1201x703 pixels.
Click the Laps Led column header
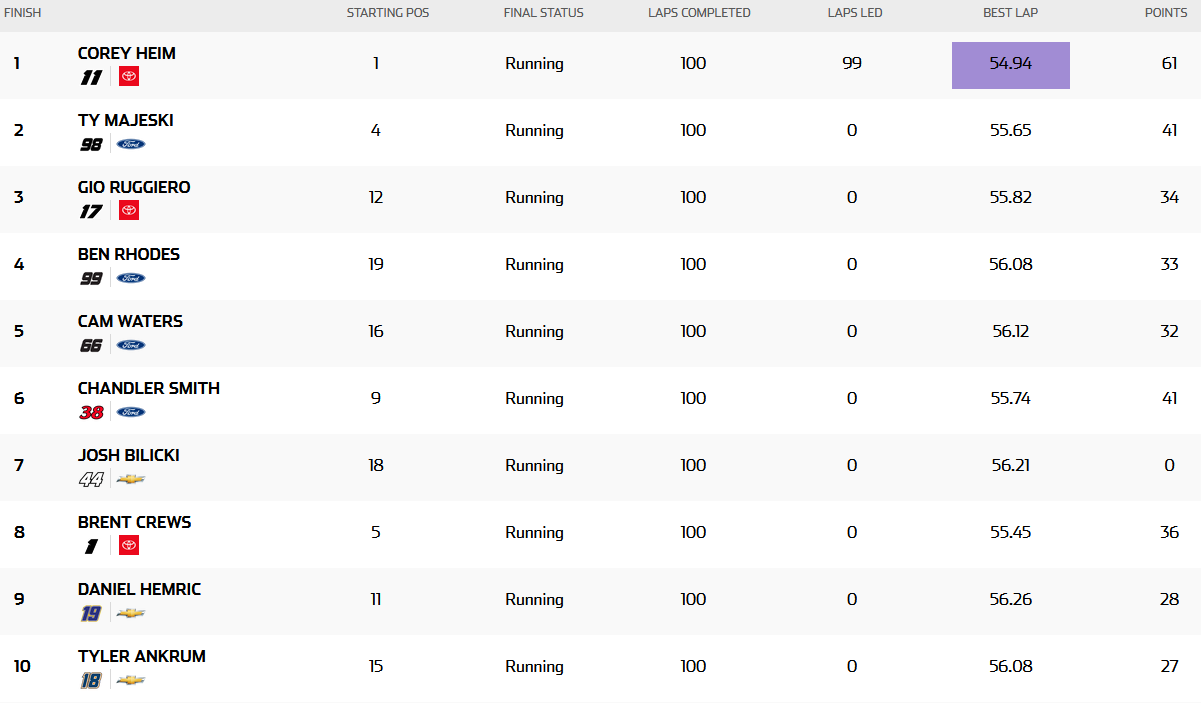tap(855, 13)
